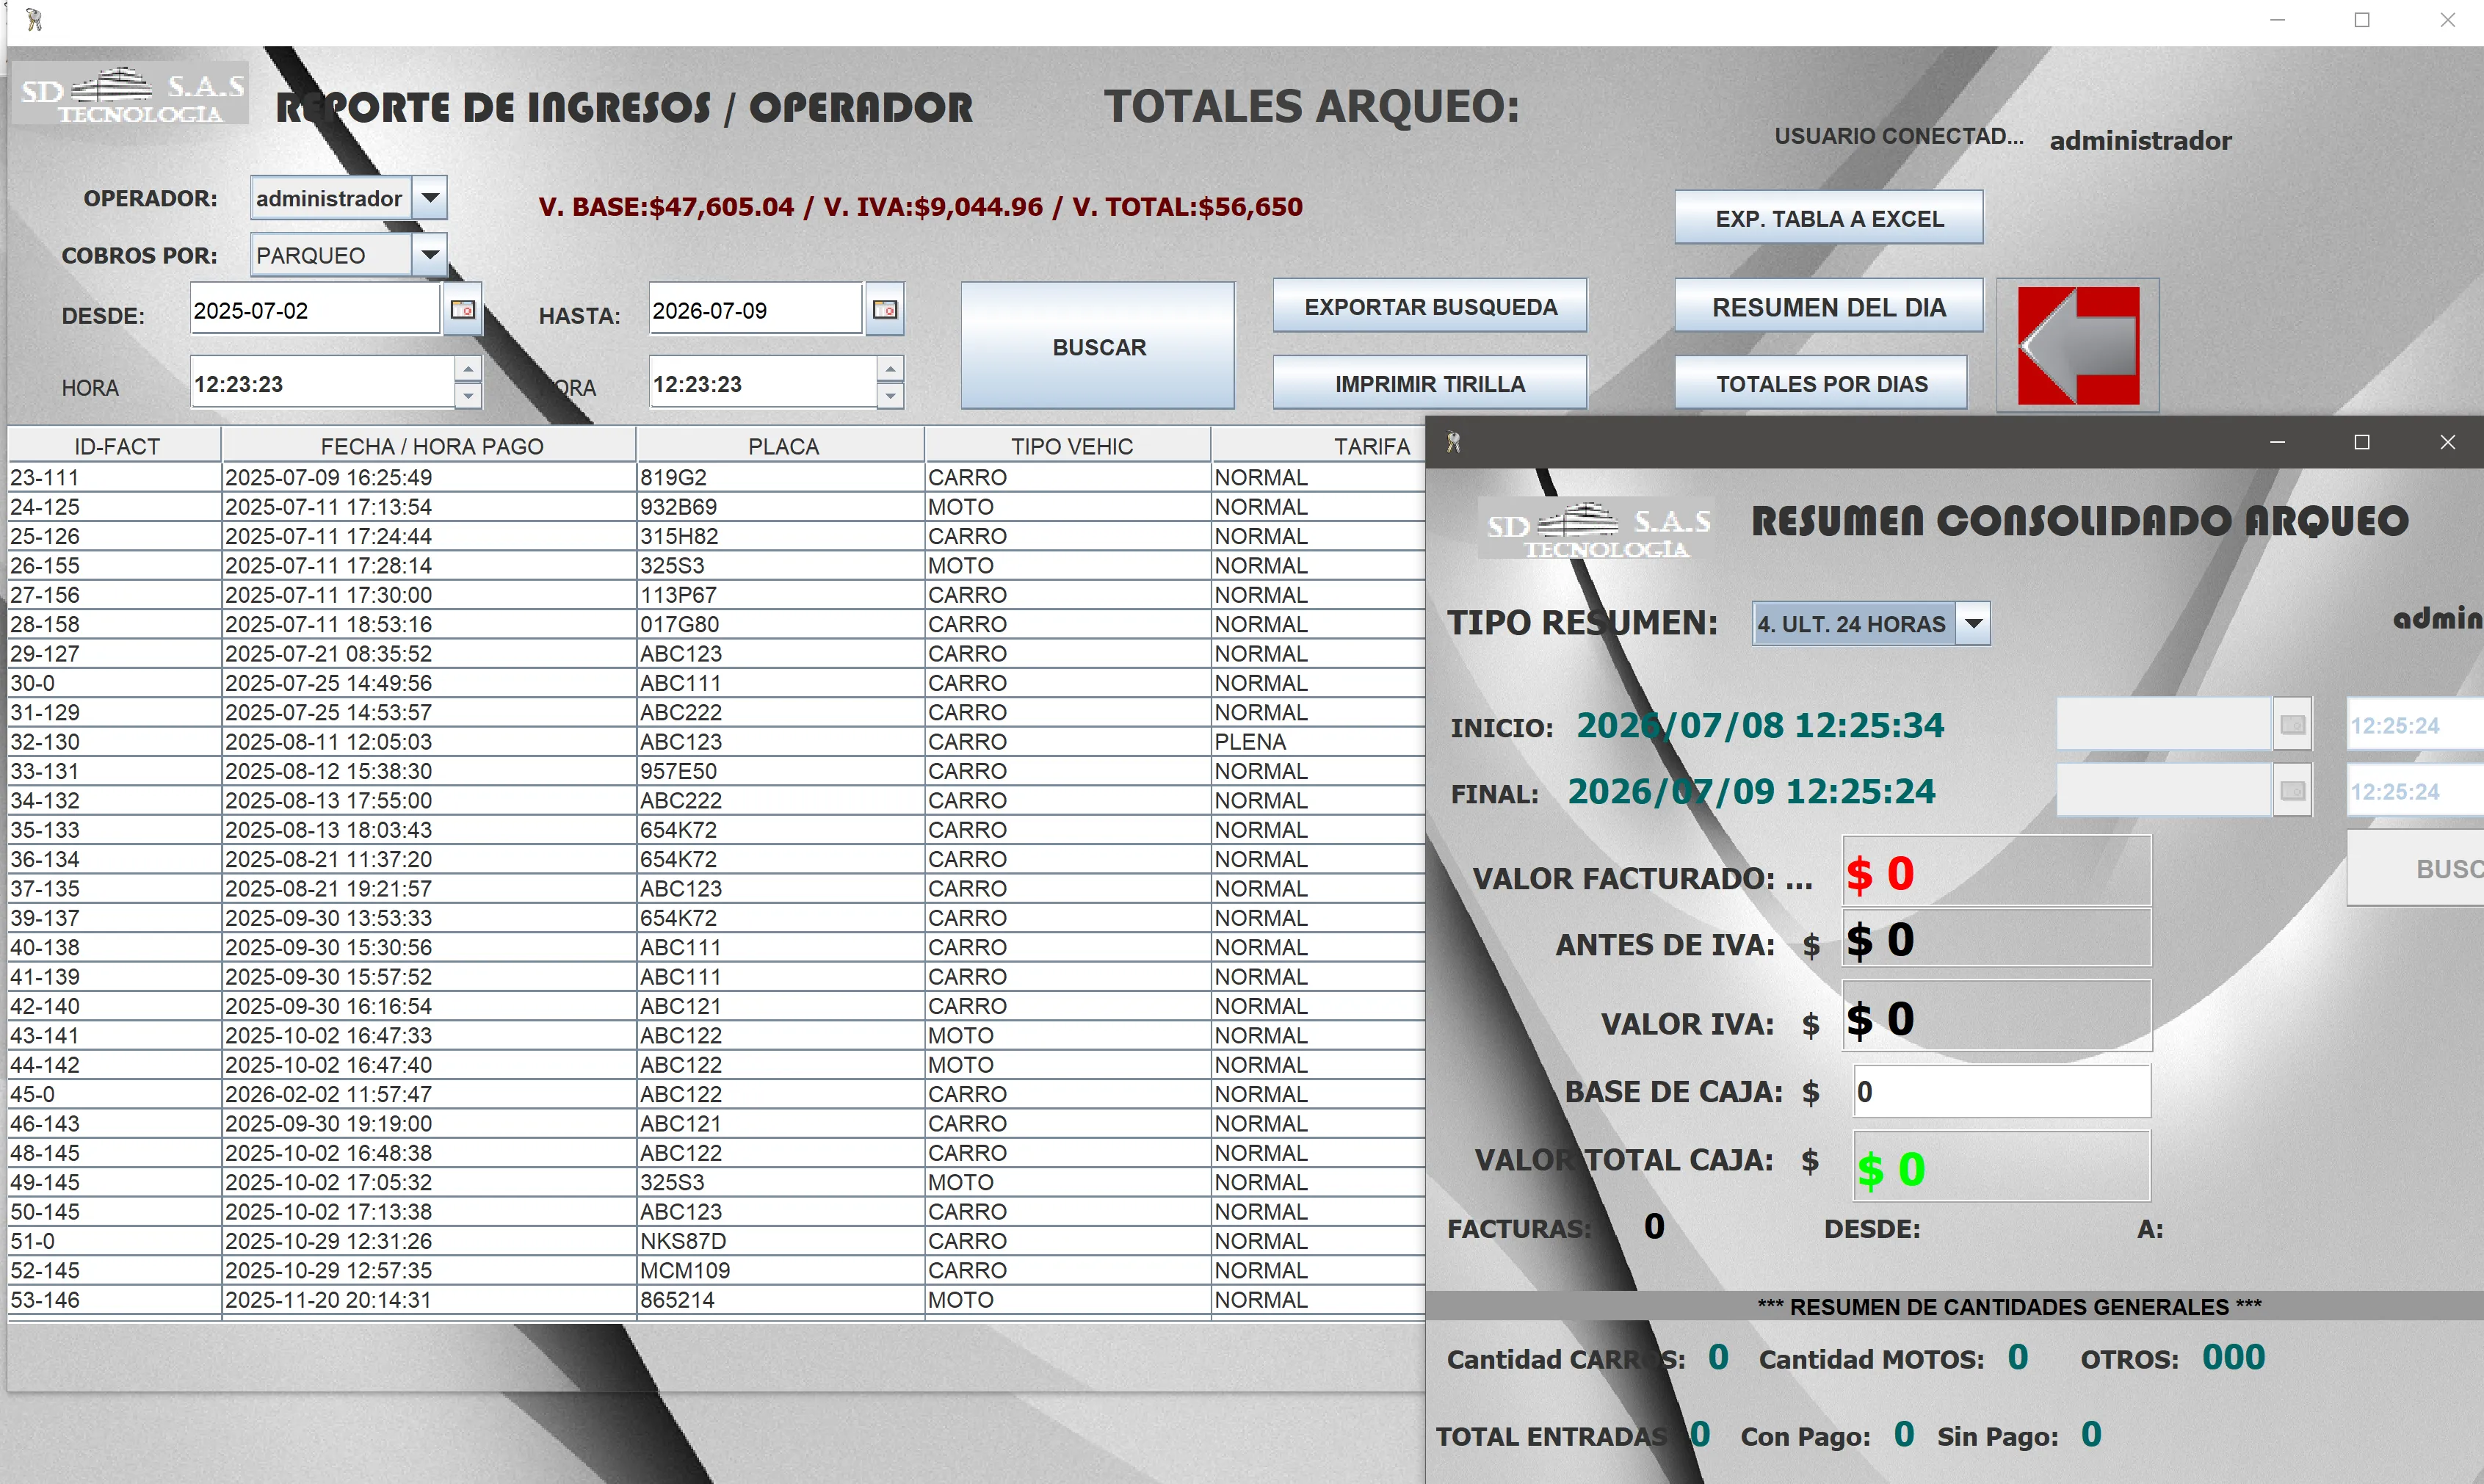Maximize the Resumen Consolidado Arqueo window
2484x1484 pixels.
[x=2362, y=442]
